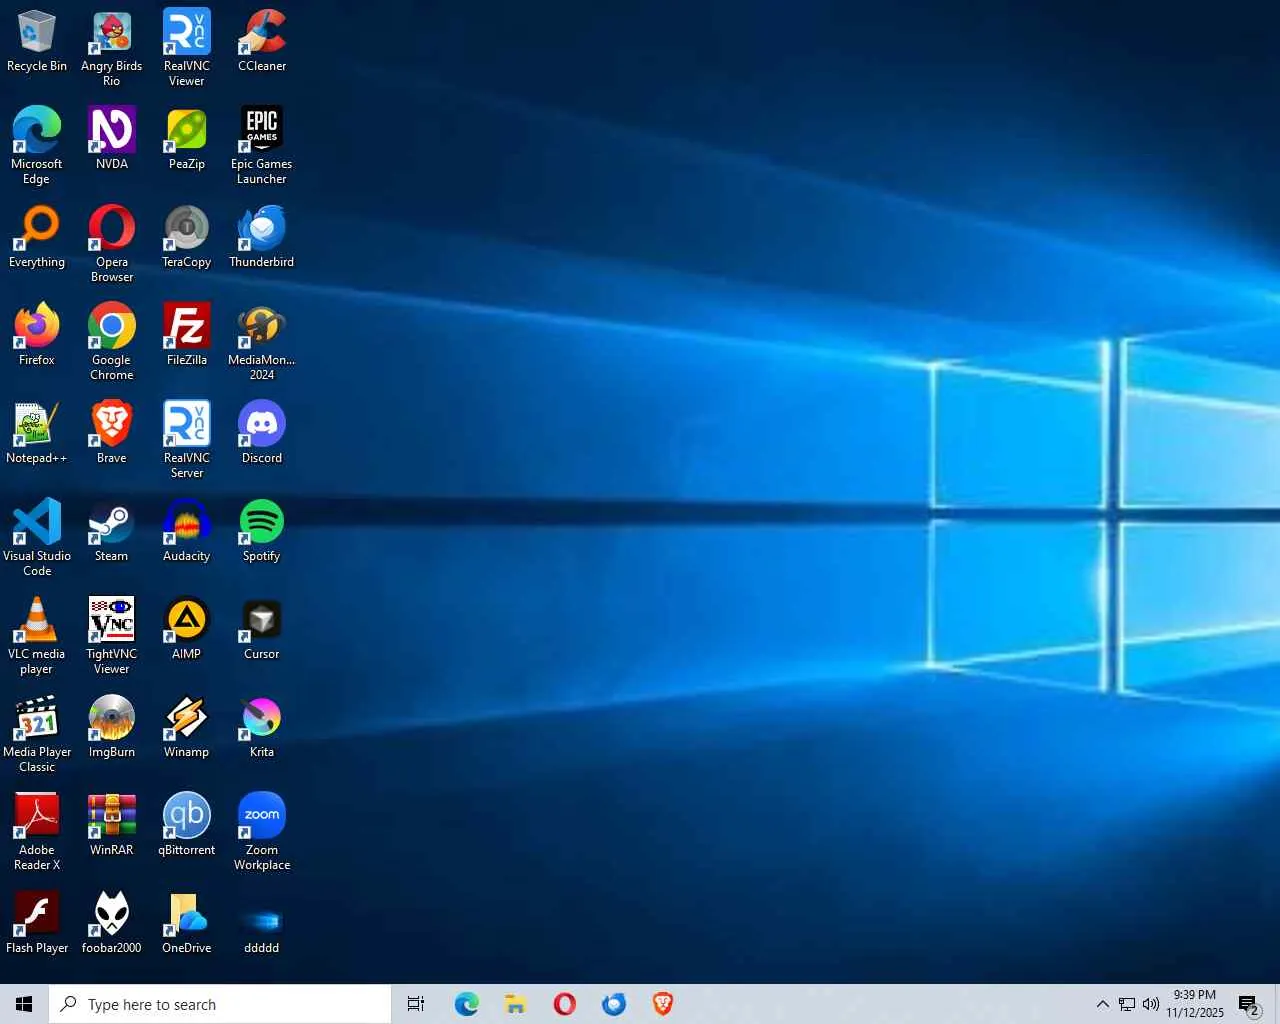
Task: Select the VLC media player icon
Action: coord(37,636)
